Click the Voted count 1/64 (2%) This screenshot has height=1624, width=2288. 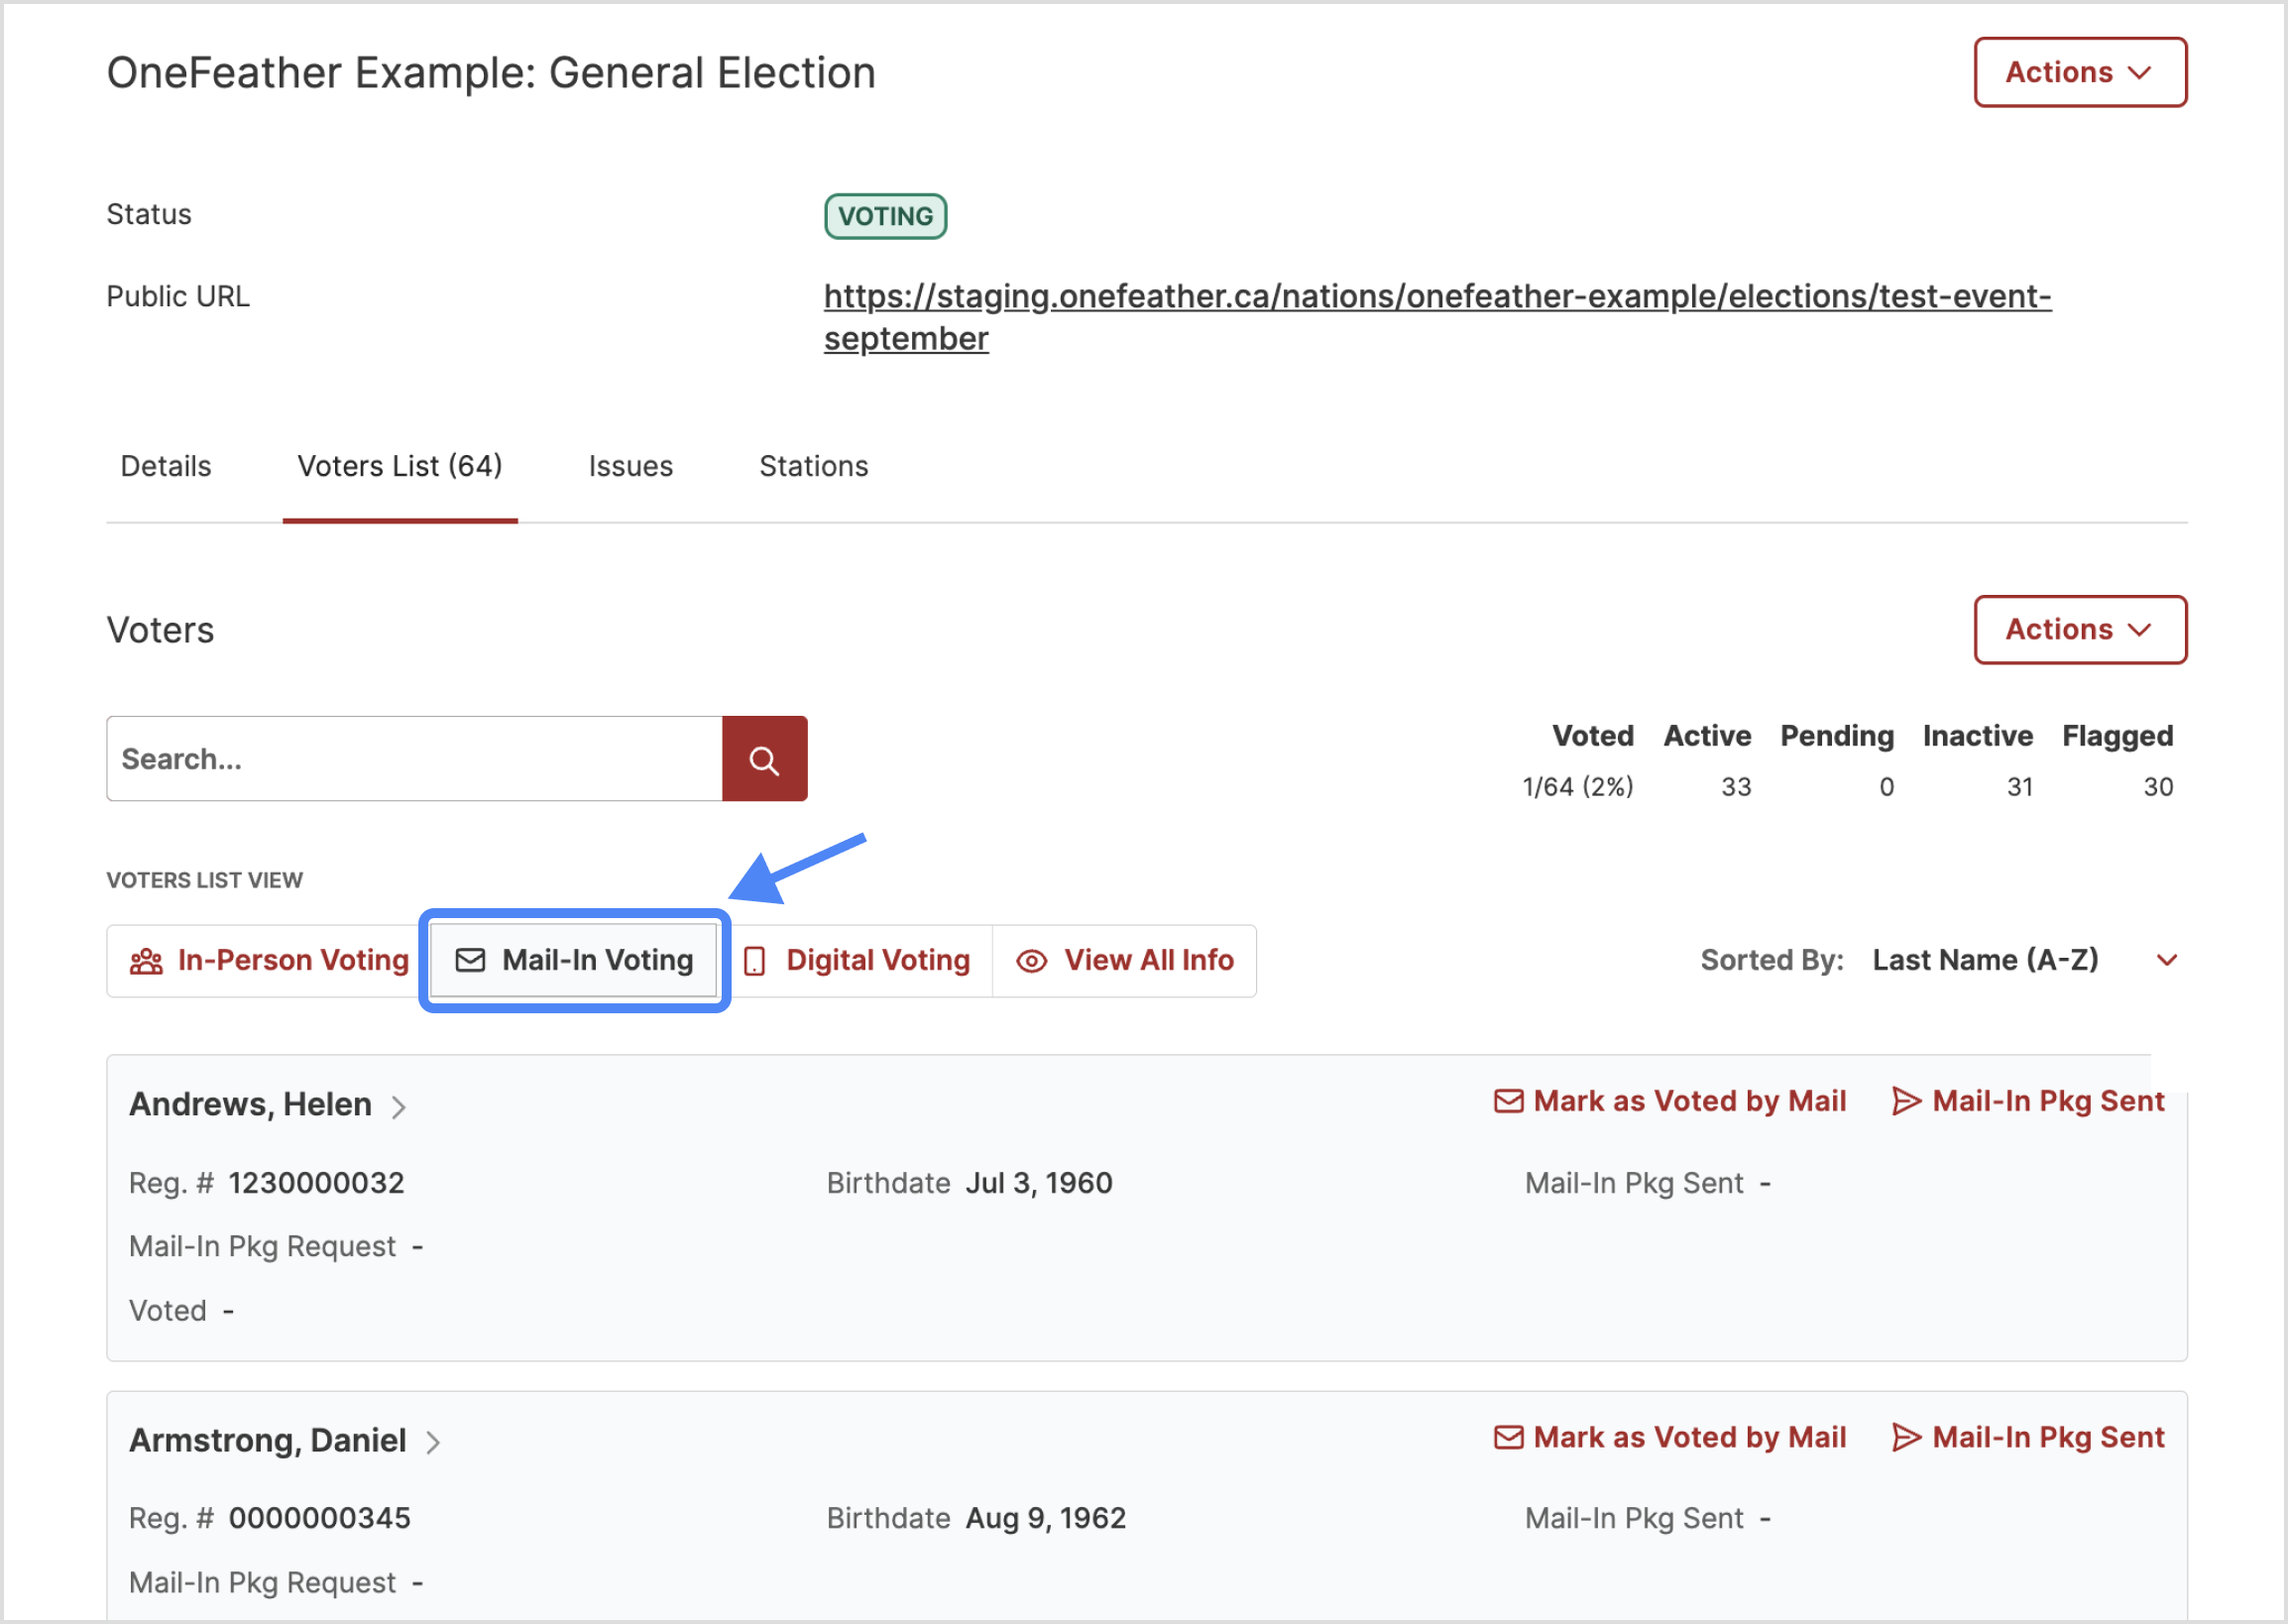click(1578, 787)
